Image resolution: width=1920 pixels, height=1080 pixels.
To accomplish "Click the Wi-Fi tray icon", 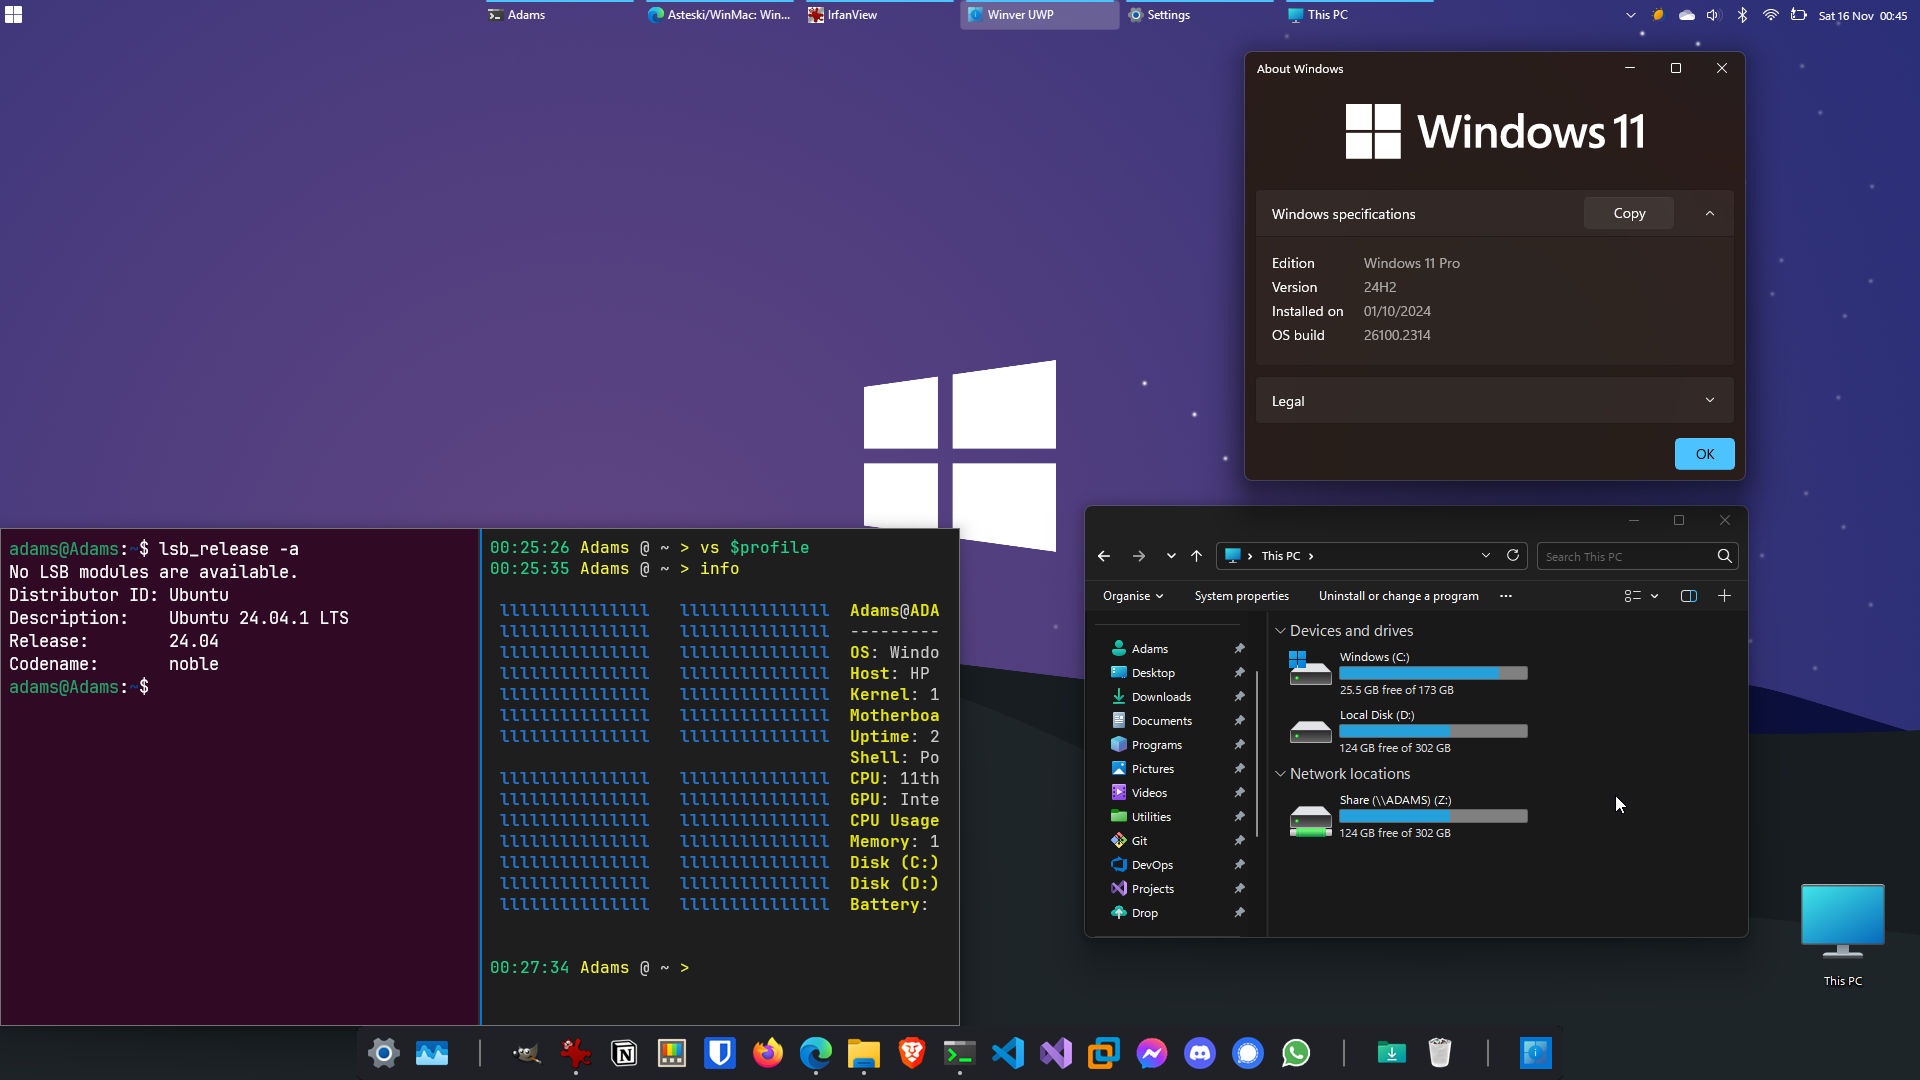I will click(1771, 15).
